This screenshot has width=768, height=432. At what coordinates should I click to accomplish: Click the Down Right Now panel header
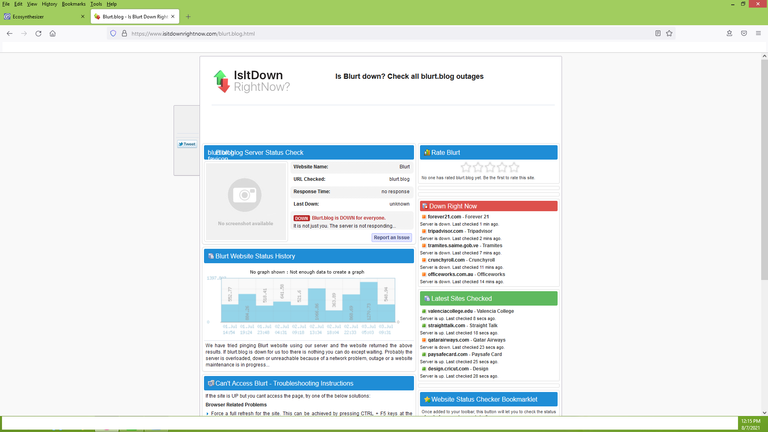point(488,206)
